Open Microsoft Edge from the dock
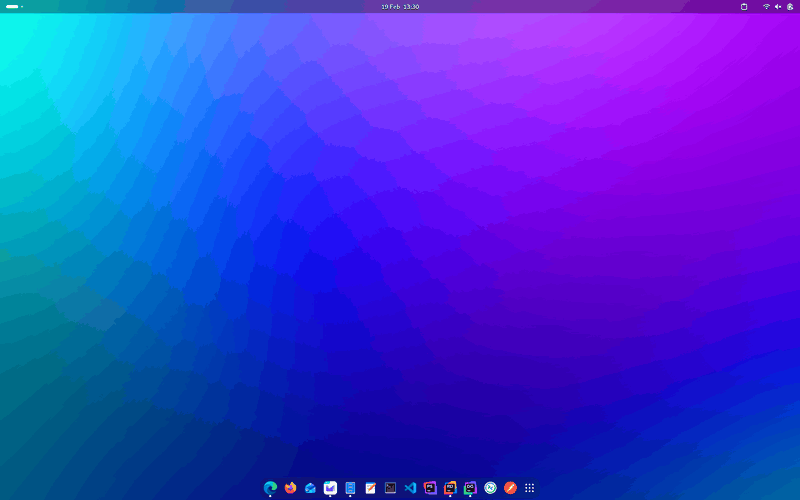 [270, 487]
